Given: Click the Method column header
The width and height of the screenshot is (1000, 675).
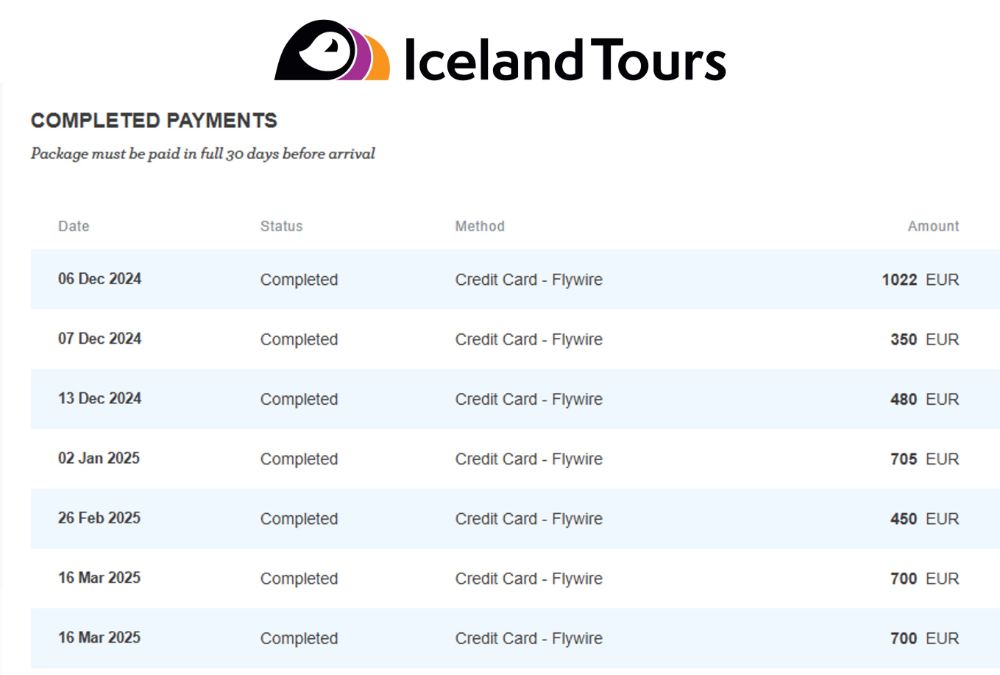Looking at the screenshot, I should click(x=480, y=226).
